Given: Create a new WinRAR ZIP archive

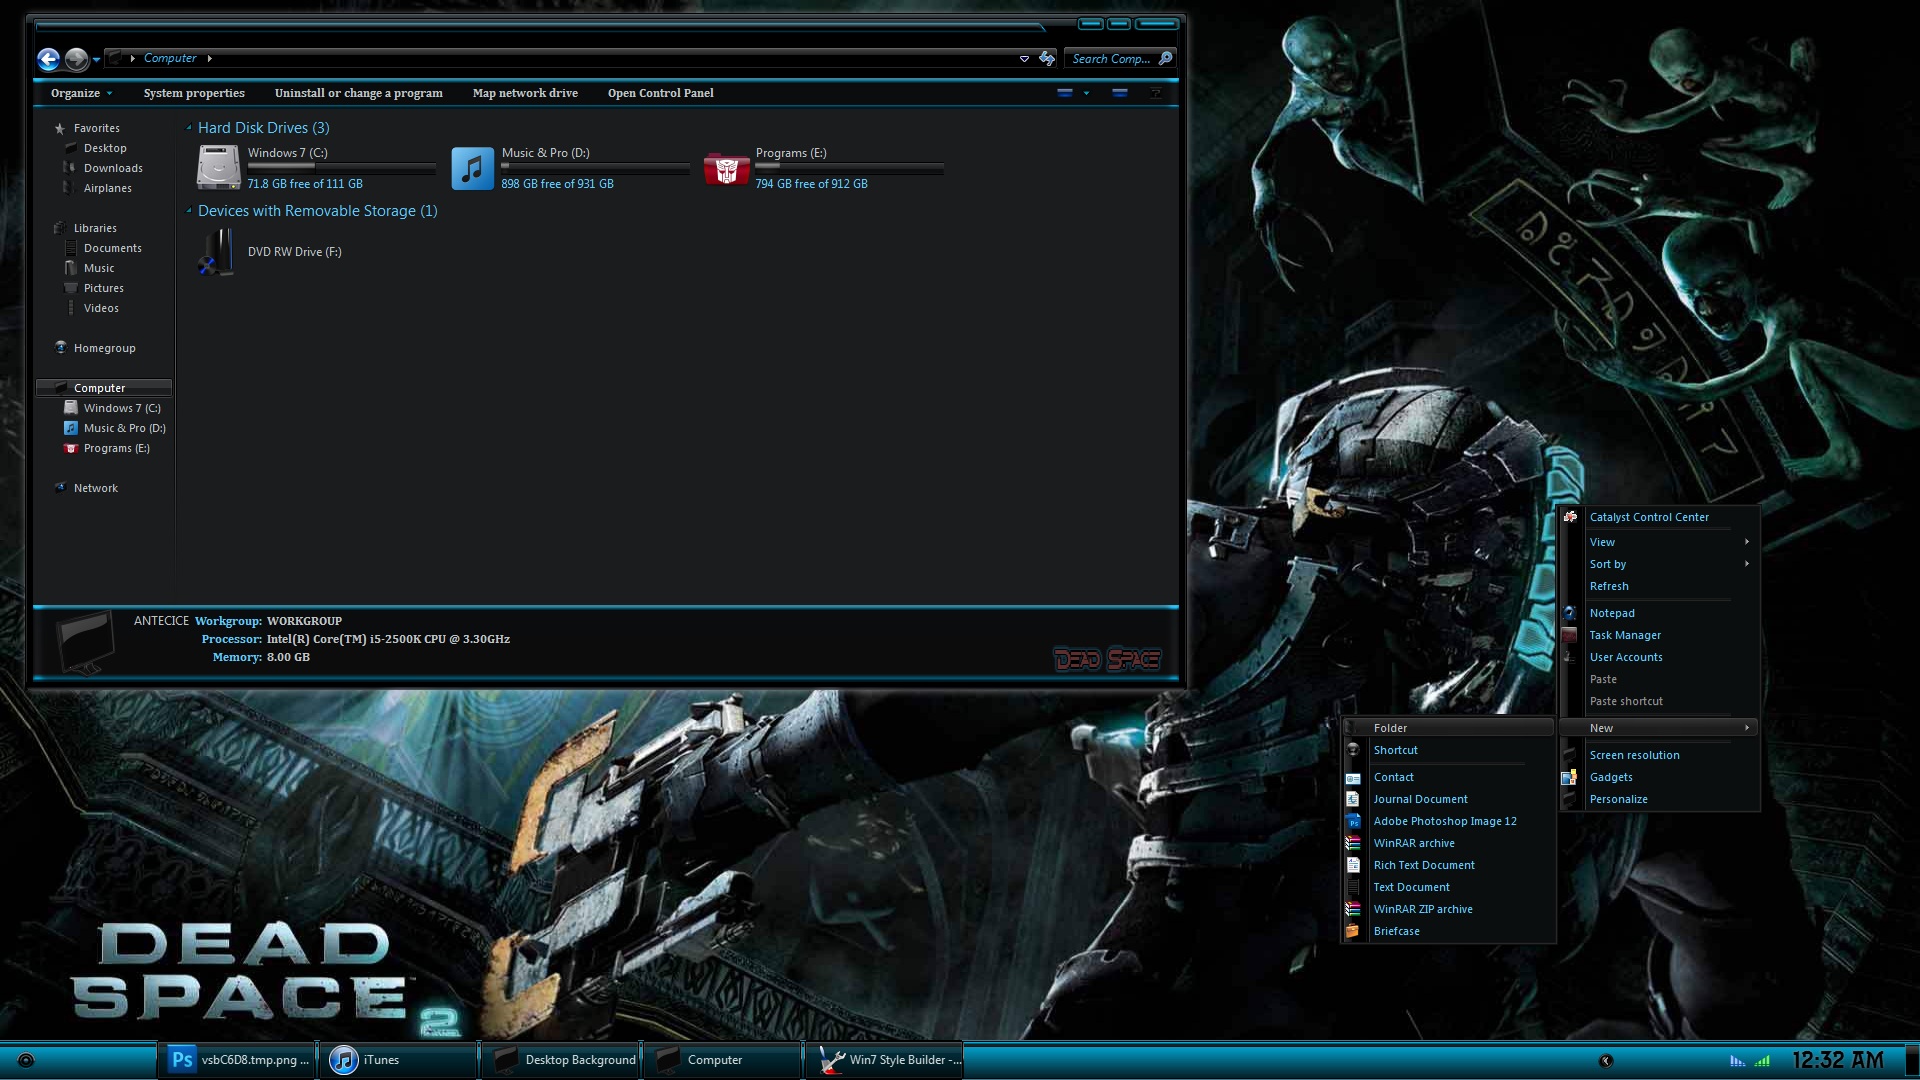Looking at the screenshot, I should (x=1448, y=909).
